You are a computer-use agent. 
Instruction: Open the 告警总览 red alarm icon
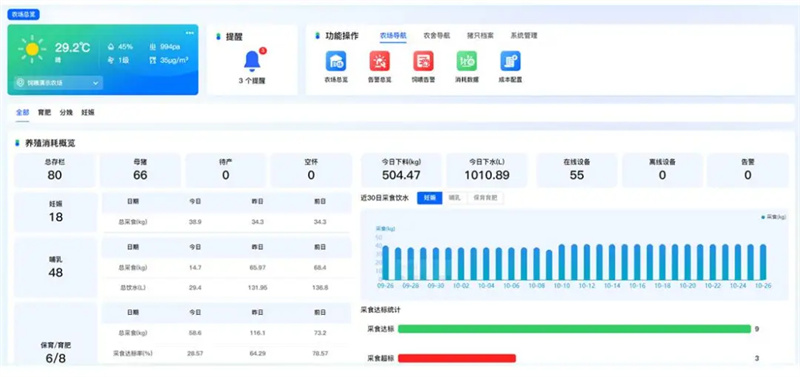[x=380, y=61]
